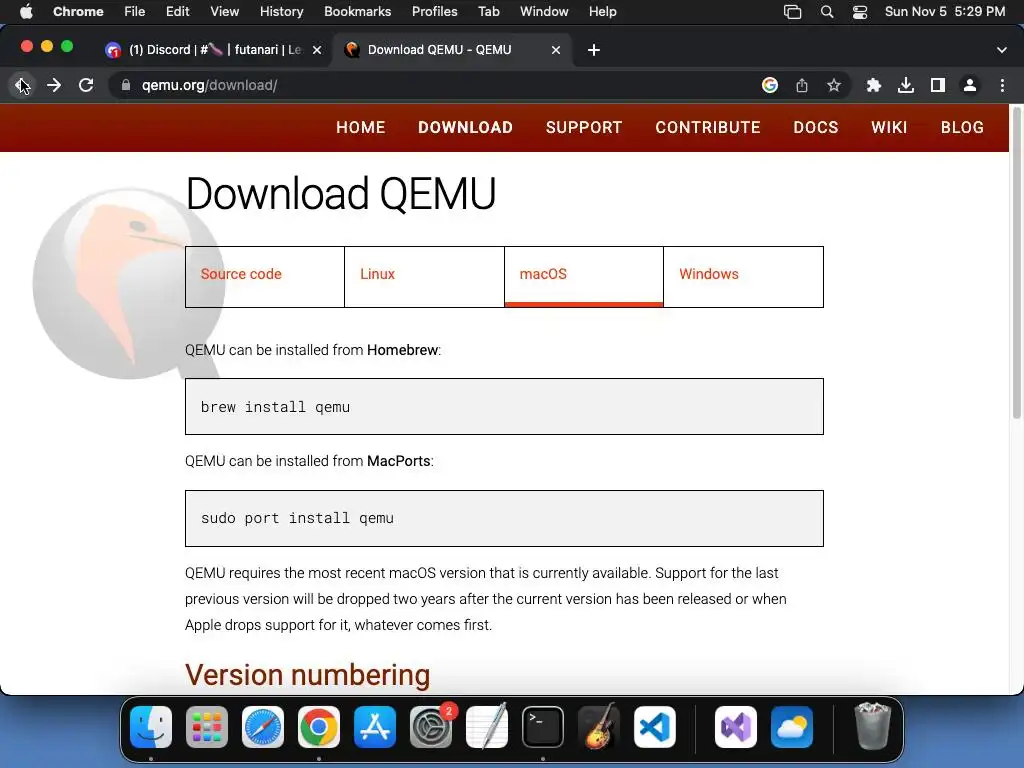Click the Stage Manager menu bar icon

coord(792,12)
